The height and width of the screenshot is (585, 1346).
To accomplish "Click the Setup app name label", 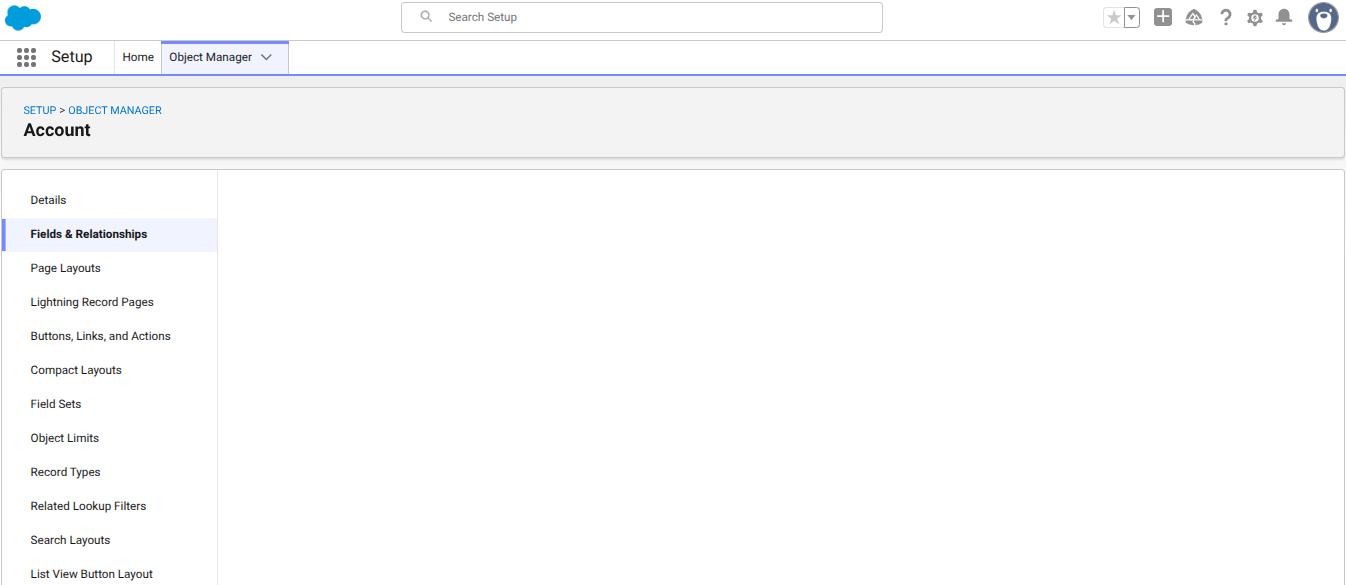I will click(x=72, y=57).
